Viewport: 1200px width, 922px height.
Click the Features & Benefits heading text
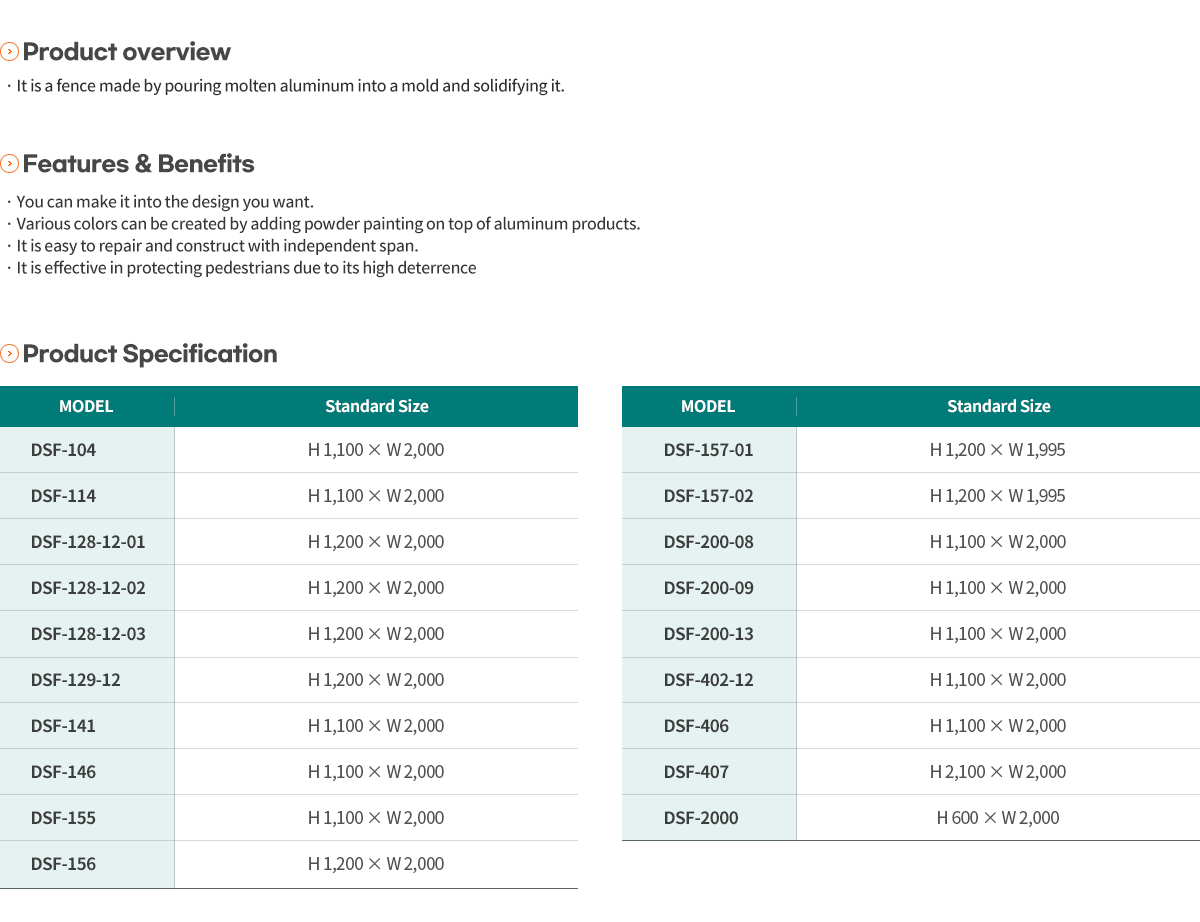[138, 164]
